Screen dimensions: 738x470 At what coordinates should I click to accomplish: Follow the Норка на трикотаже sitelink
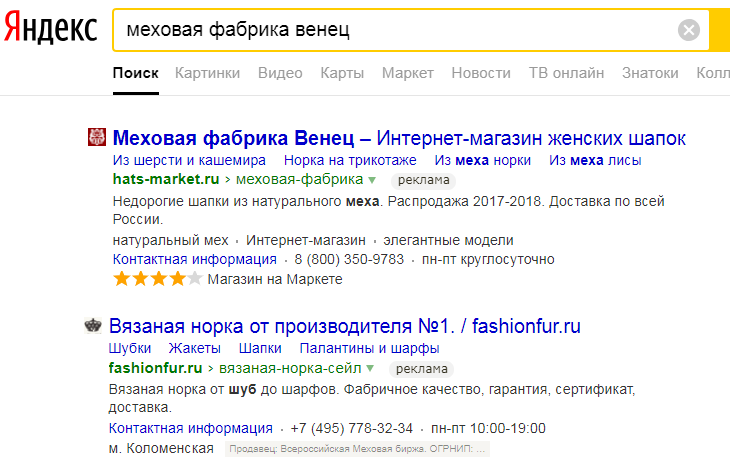(x=350, y=160)
